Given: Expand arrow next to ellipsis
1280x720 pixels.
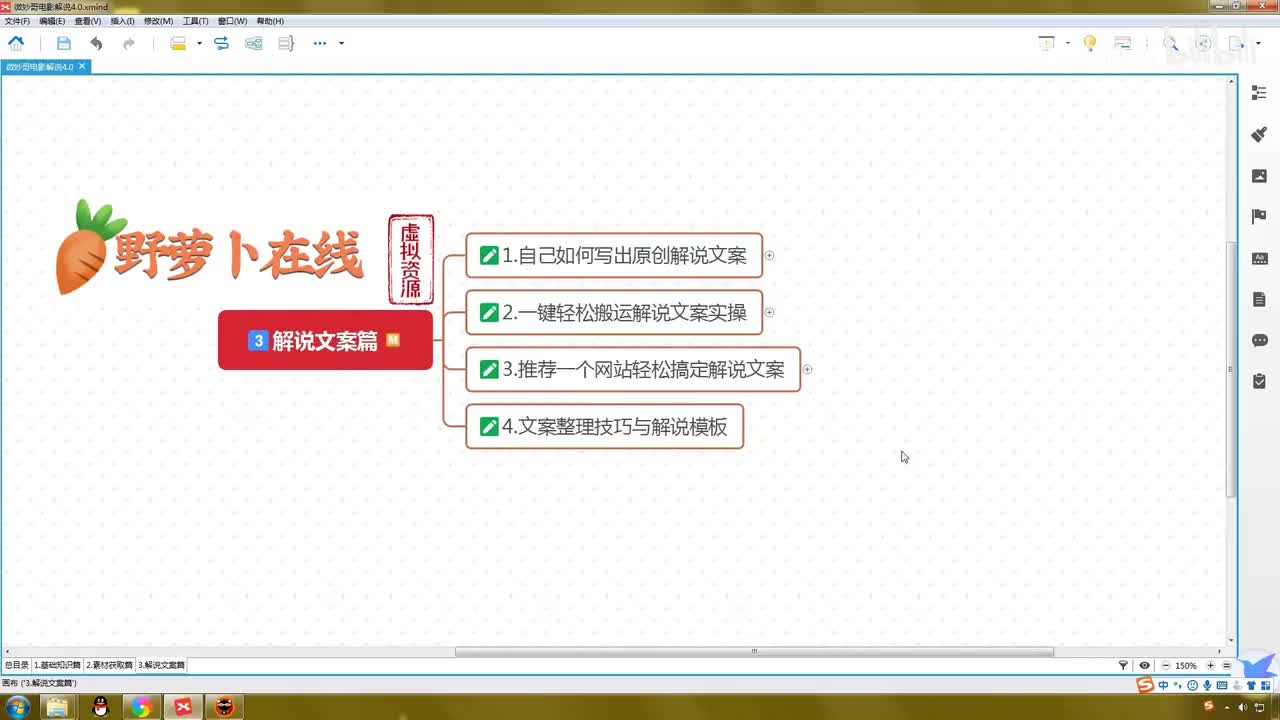Looking at the screenshot, I should [x=341, y=43].
